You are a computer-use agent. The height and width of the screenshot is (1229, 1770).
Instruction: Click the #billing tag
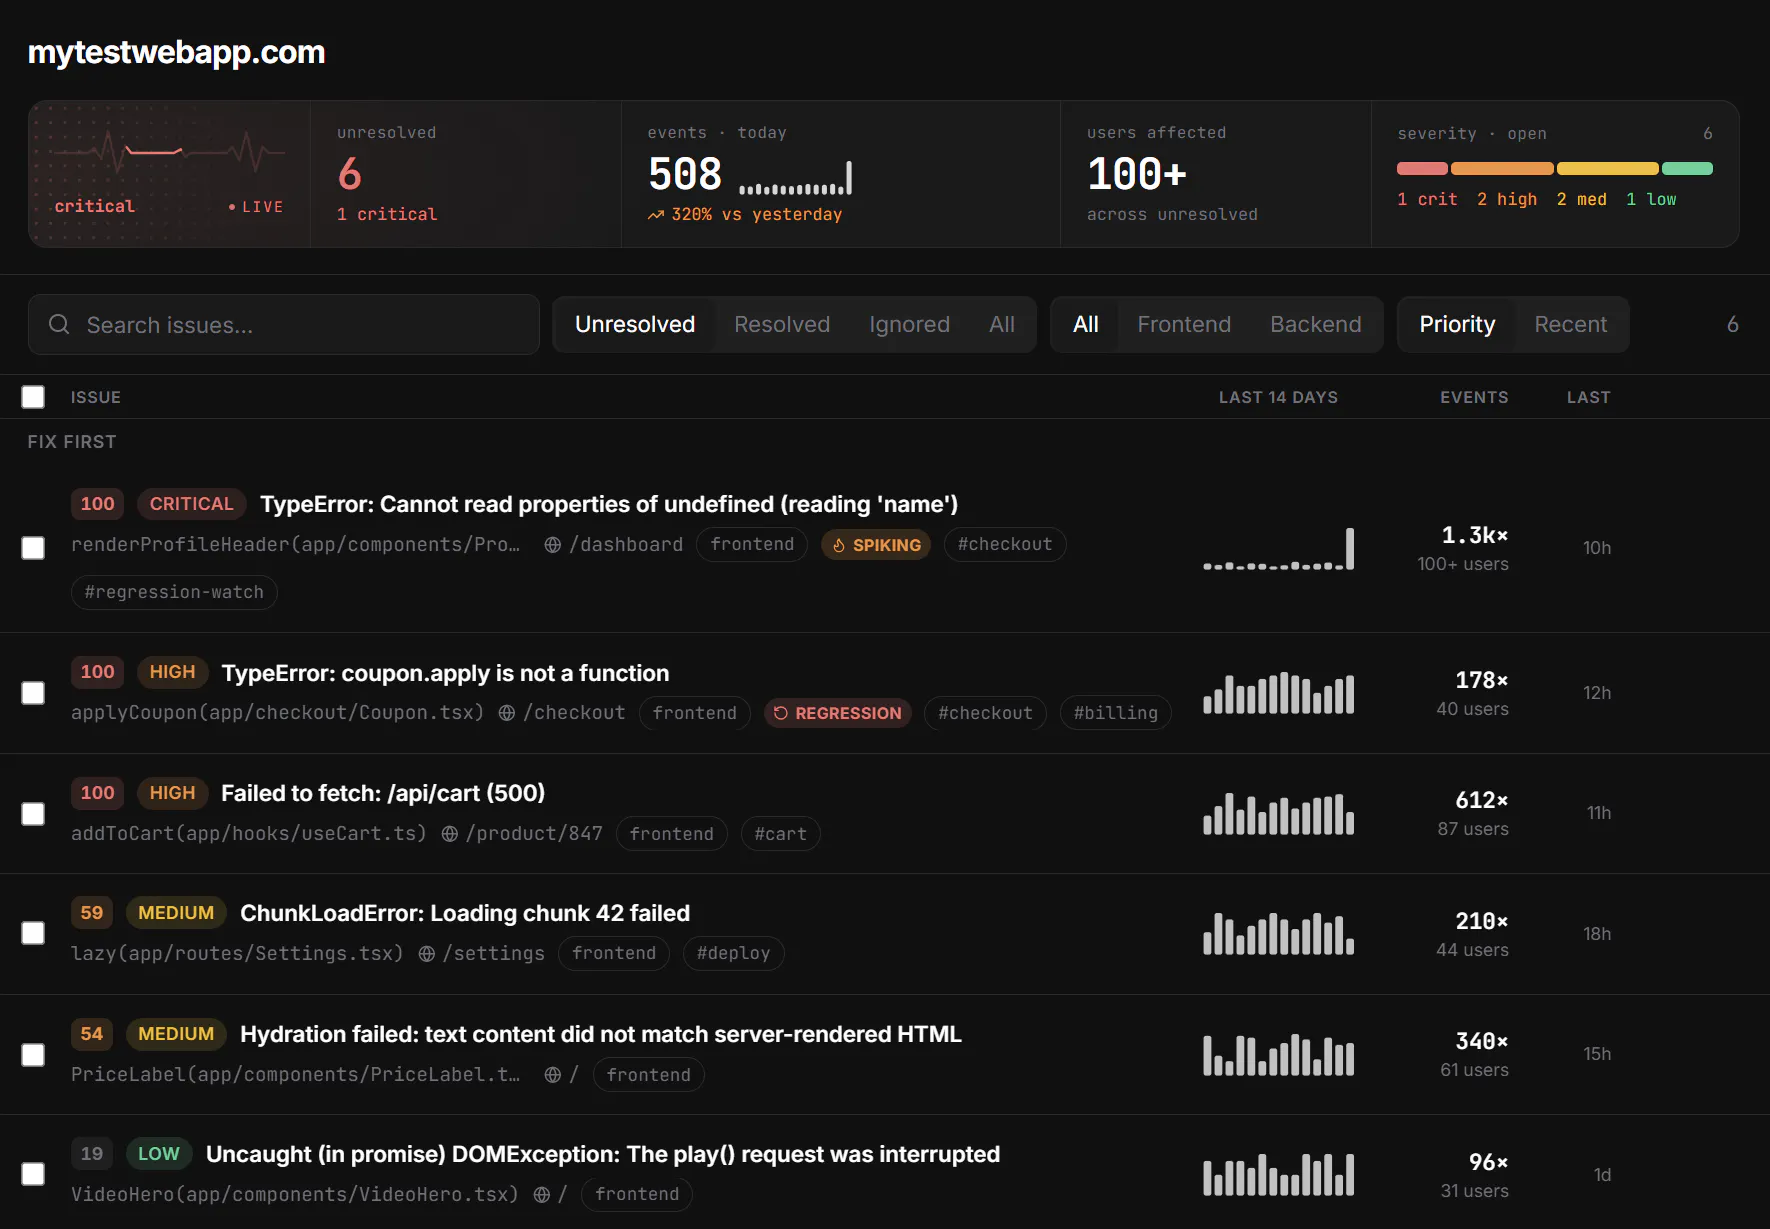pyautogui.click(x=1116, y=713)
